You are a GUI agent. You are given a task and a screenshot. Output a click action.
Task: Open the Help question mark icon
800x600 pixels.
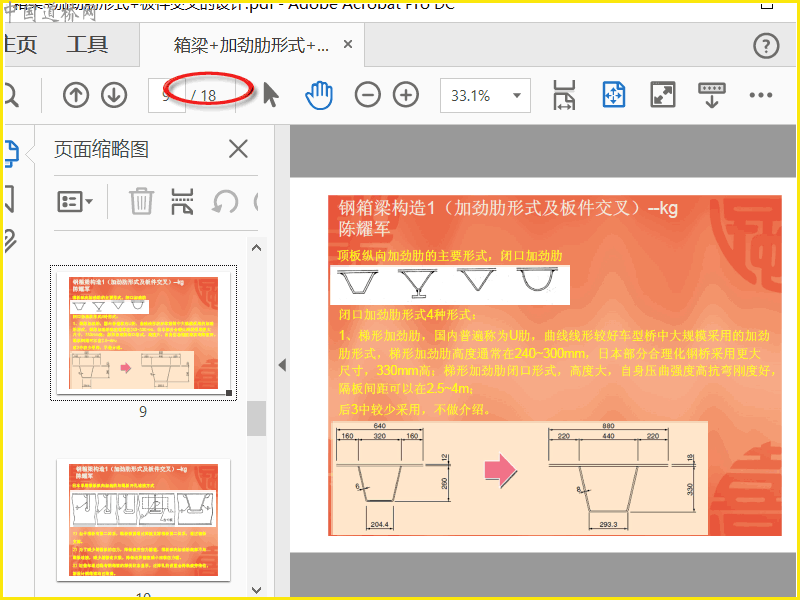click(x=766, y=46)
